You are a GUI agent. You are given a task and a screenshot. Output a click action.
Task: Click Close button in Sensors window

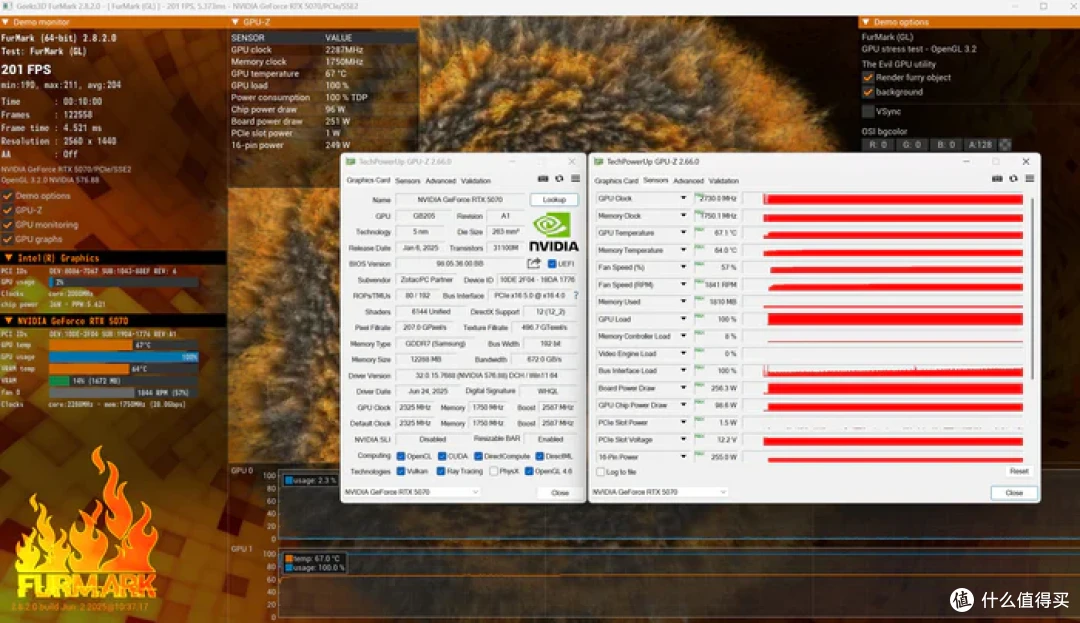pos(1014,493)
